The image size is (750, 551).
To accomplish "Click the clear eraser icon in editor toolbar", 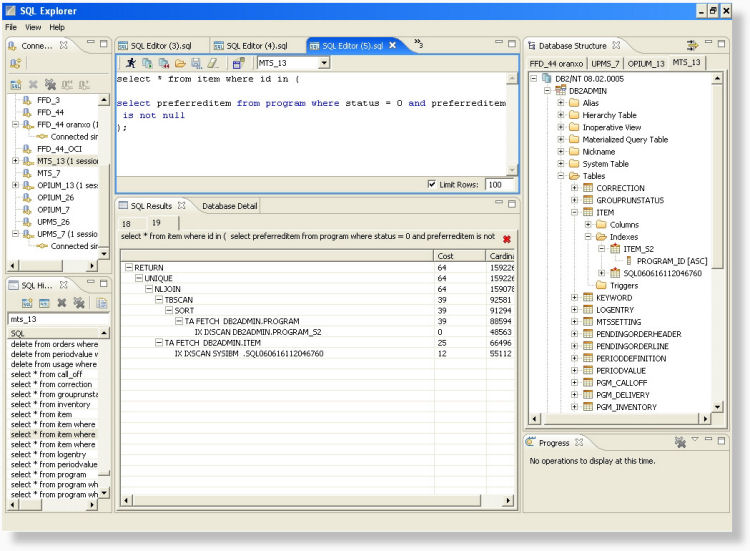I will [x=212, y=63].
